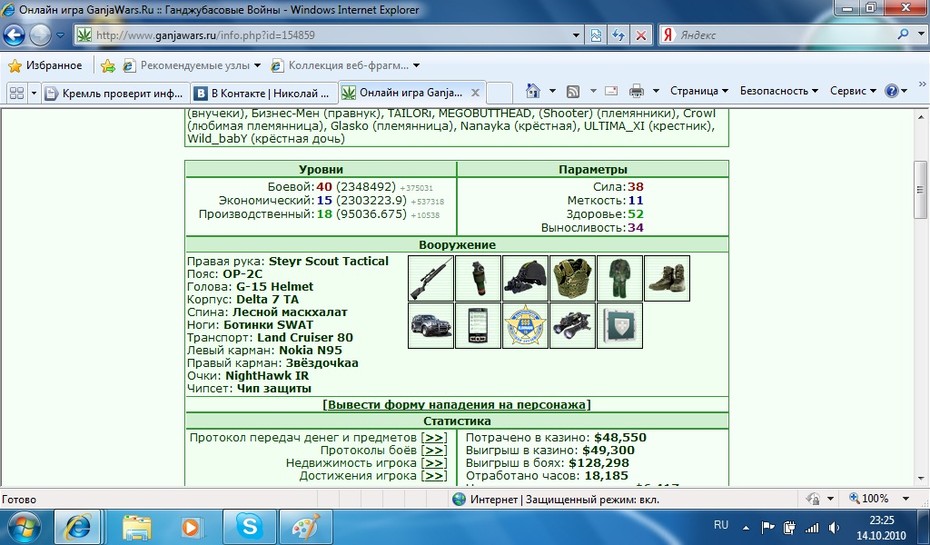This screenshot has height=545, width=930.
Task: Click the Land Cruiser 80 vehicle icon
Action: (x=431, y=326)
